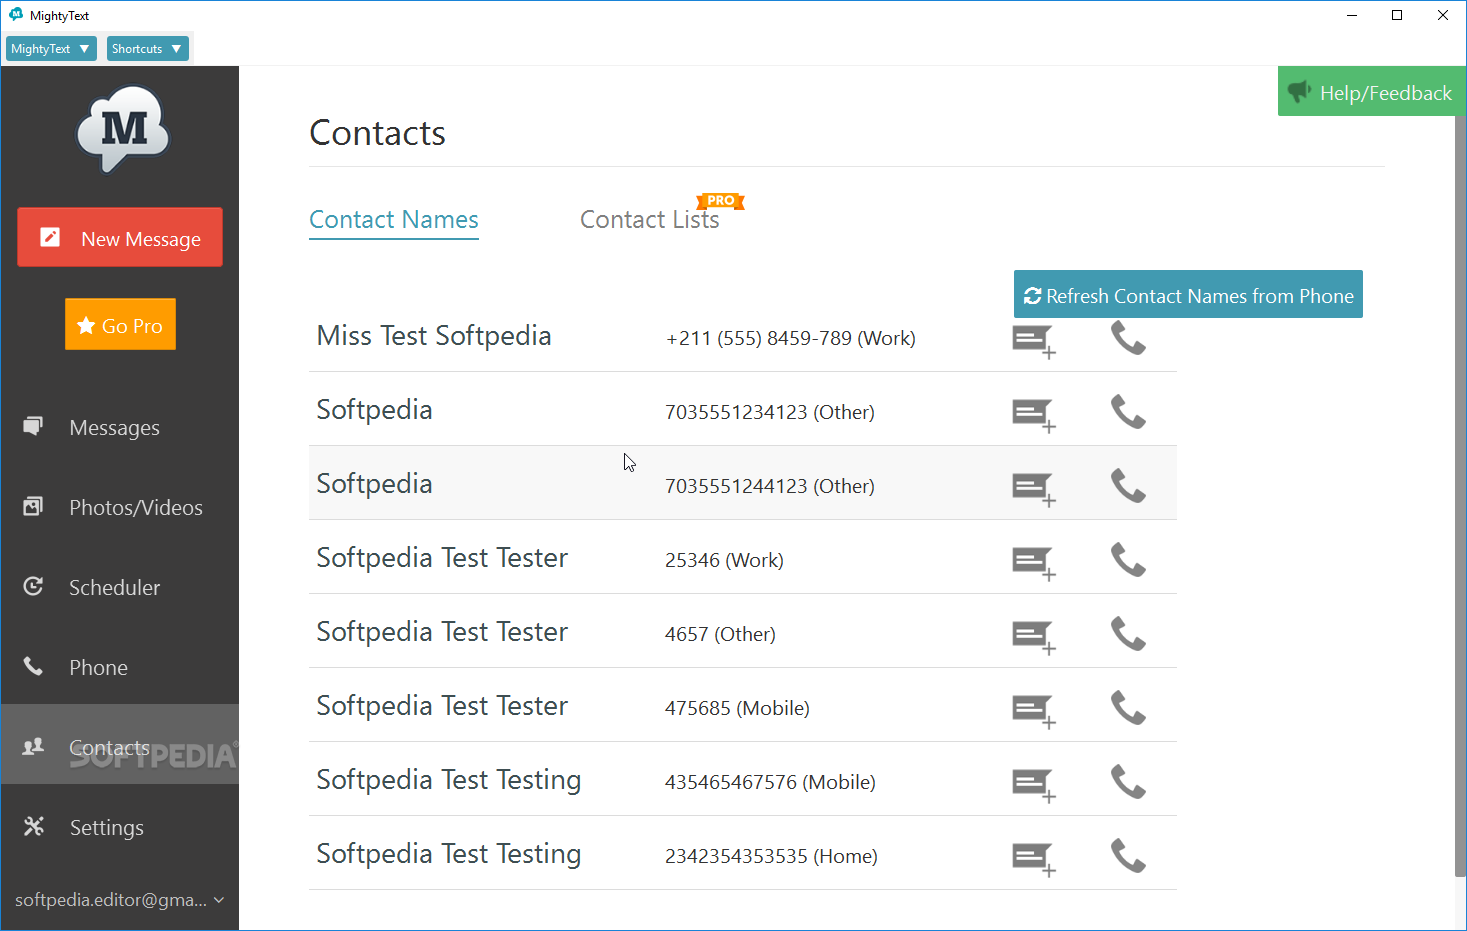Viewport: 1467px width, 931px height.
Task: Call the number 7035551234123
Action: click(x=1128, y=412)
